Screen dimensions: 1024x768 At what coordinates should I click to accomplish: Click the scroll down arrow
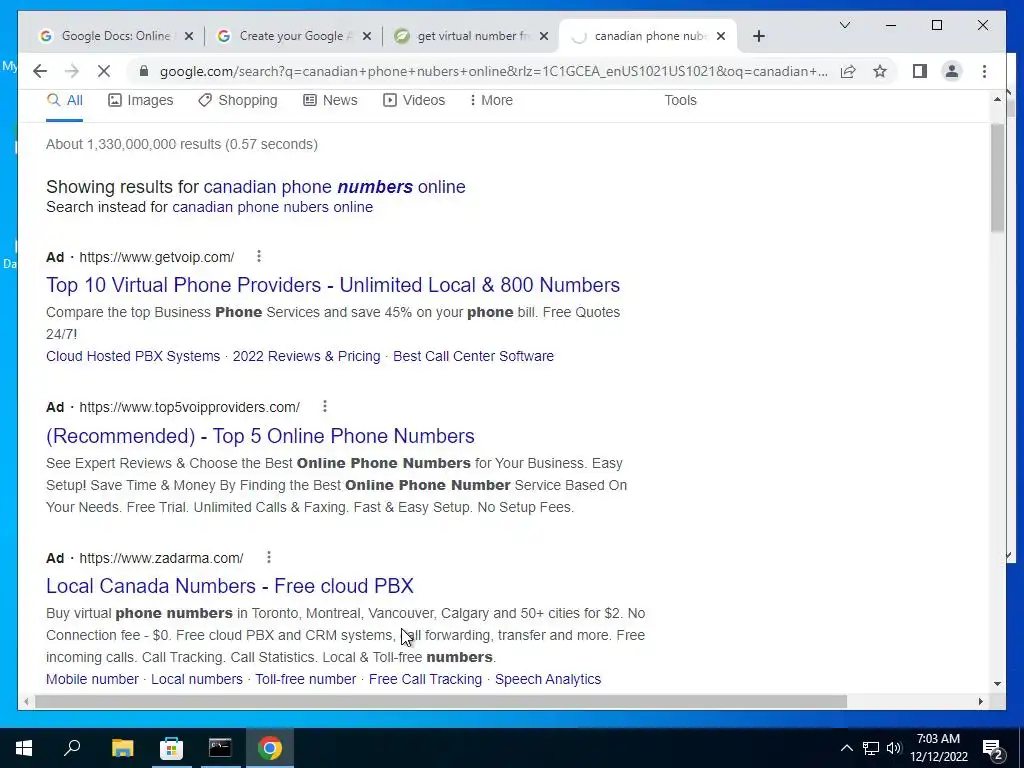(x=997, y=684)
